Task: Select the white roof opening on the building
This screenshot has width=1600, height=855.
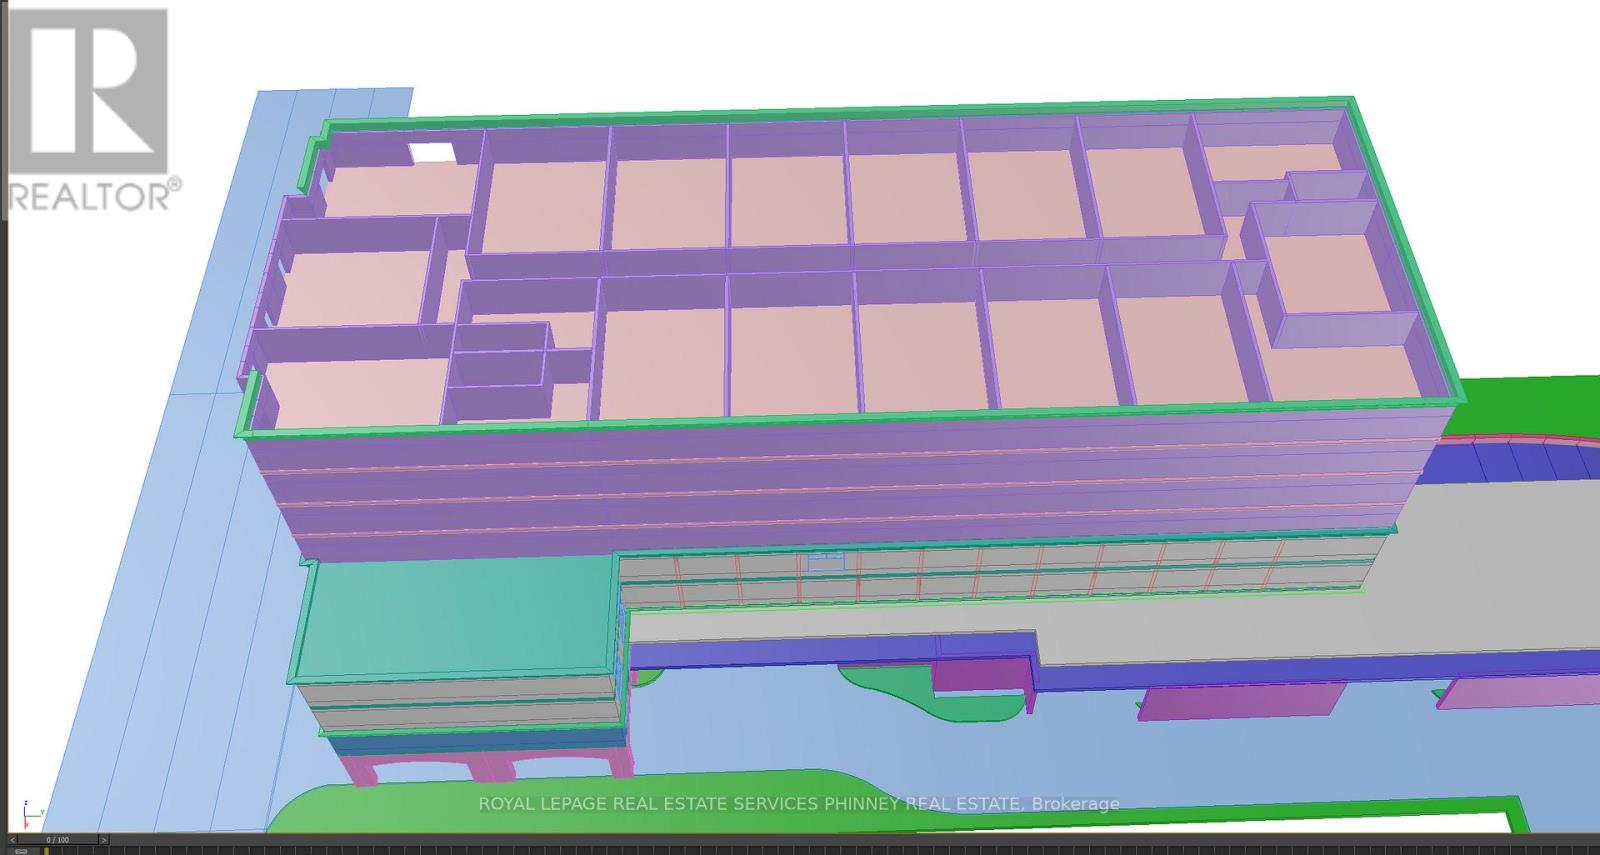Action: click(x=432, y=154)
